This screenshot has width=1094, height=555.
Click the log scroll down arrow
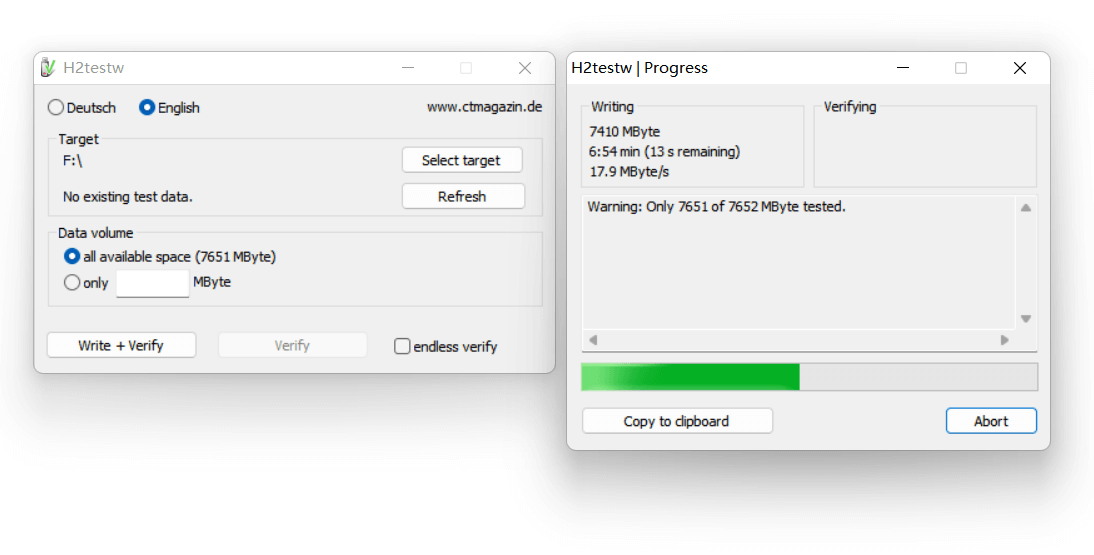(1026, 318)
